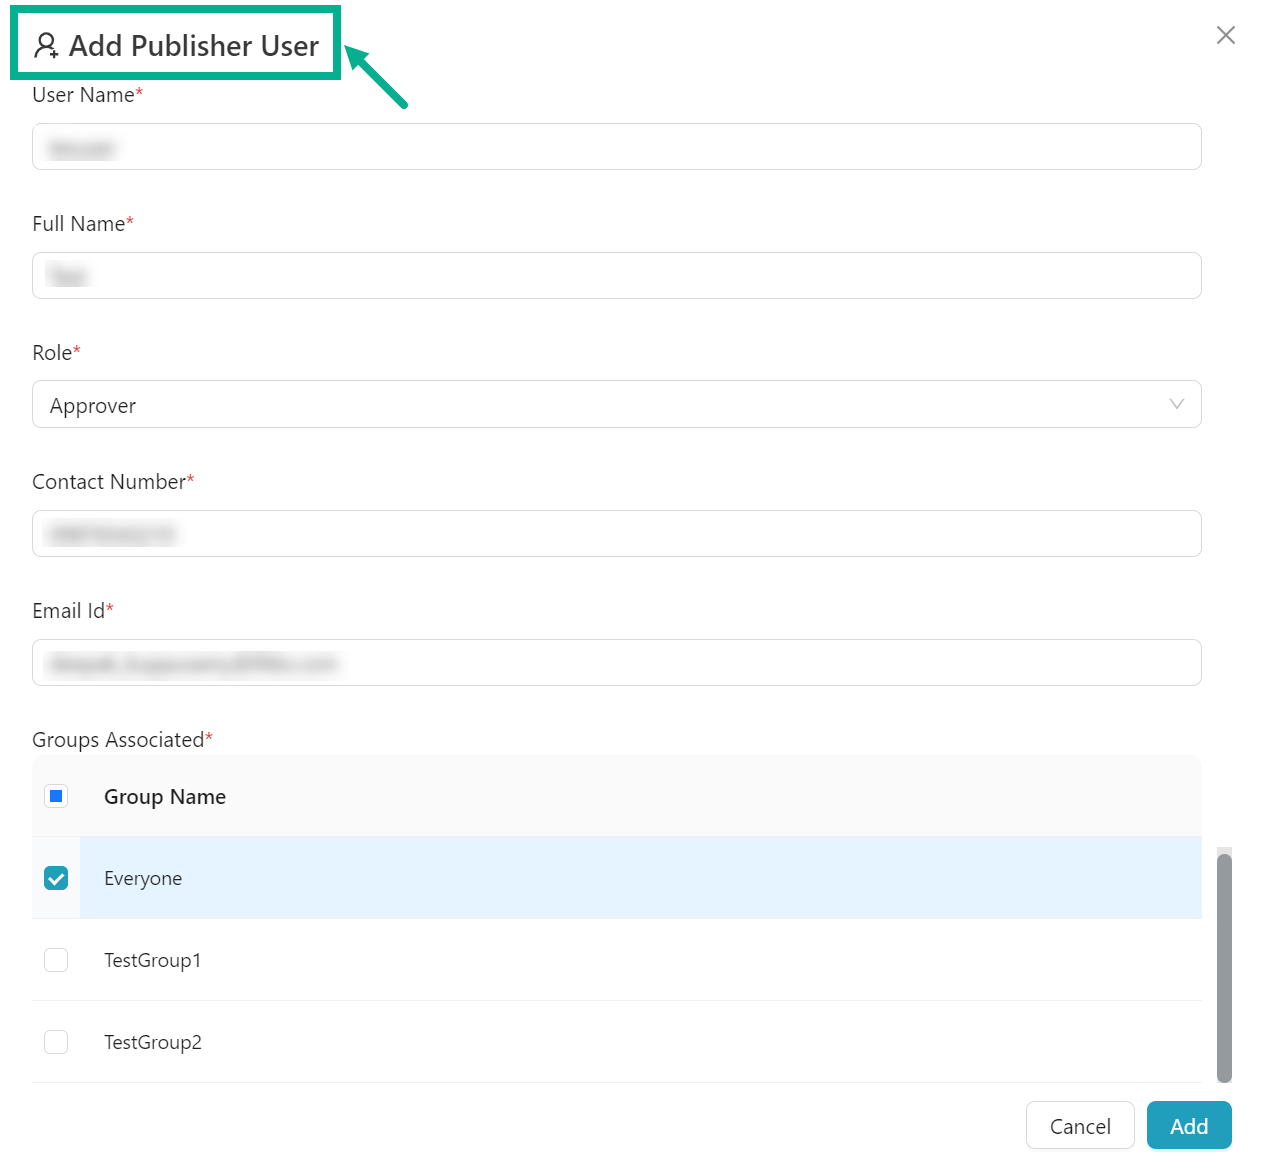
Task: Click the User Name input field
Action: coord(616,147)
